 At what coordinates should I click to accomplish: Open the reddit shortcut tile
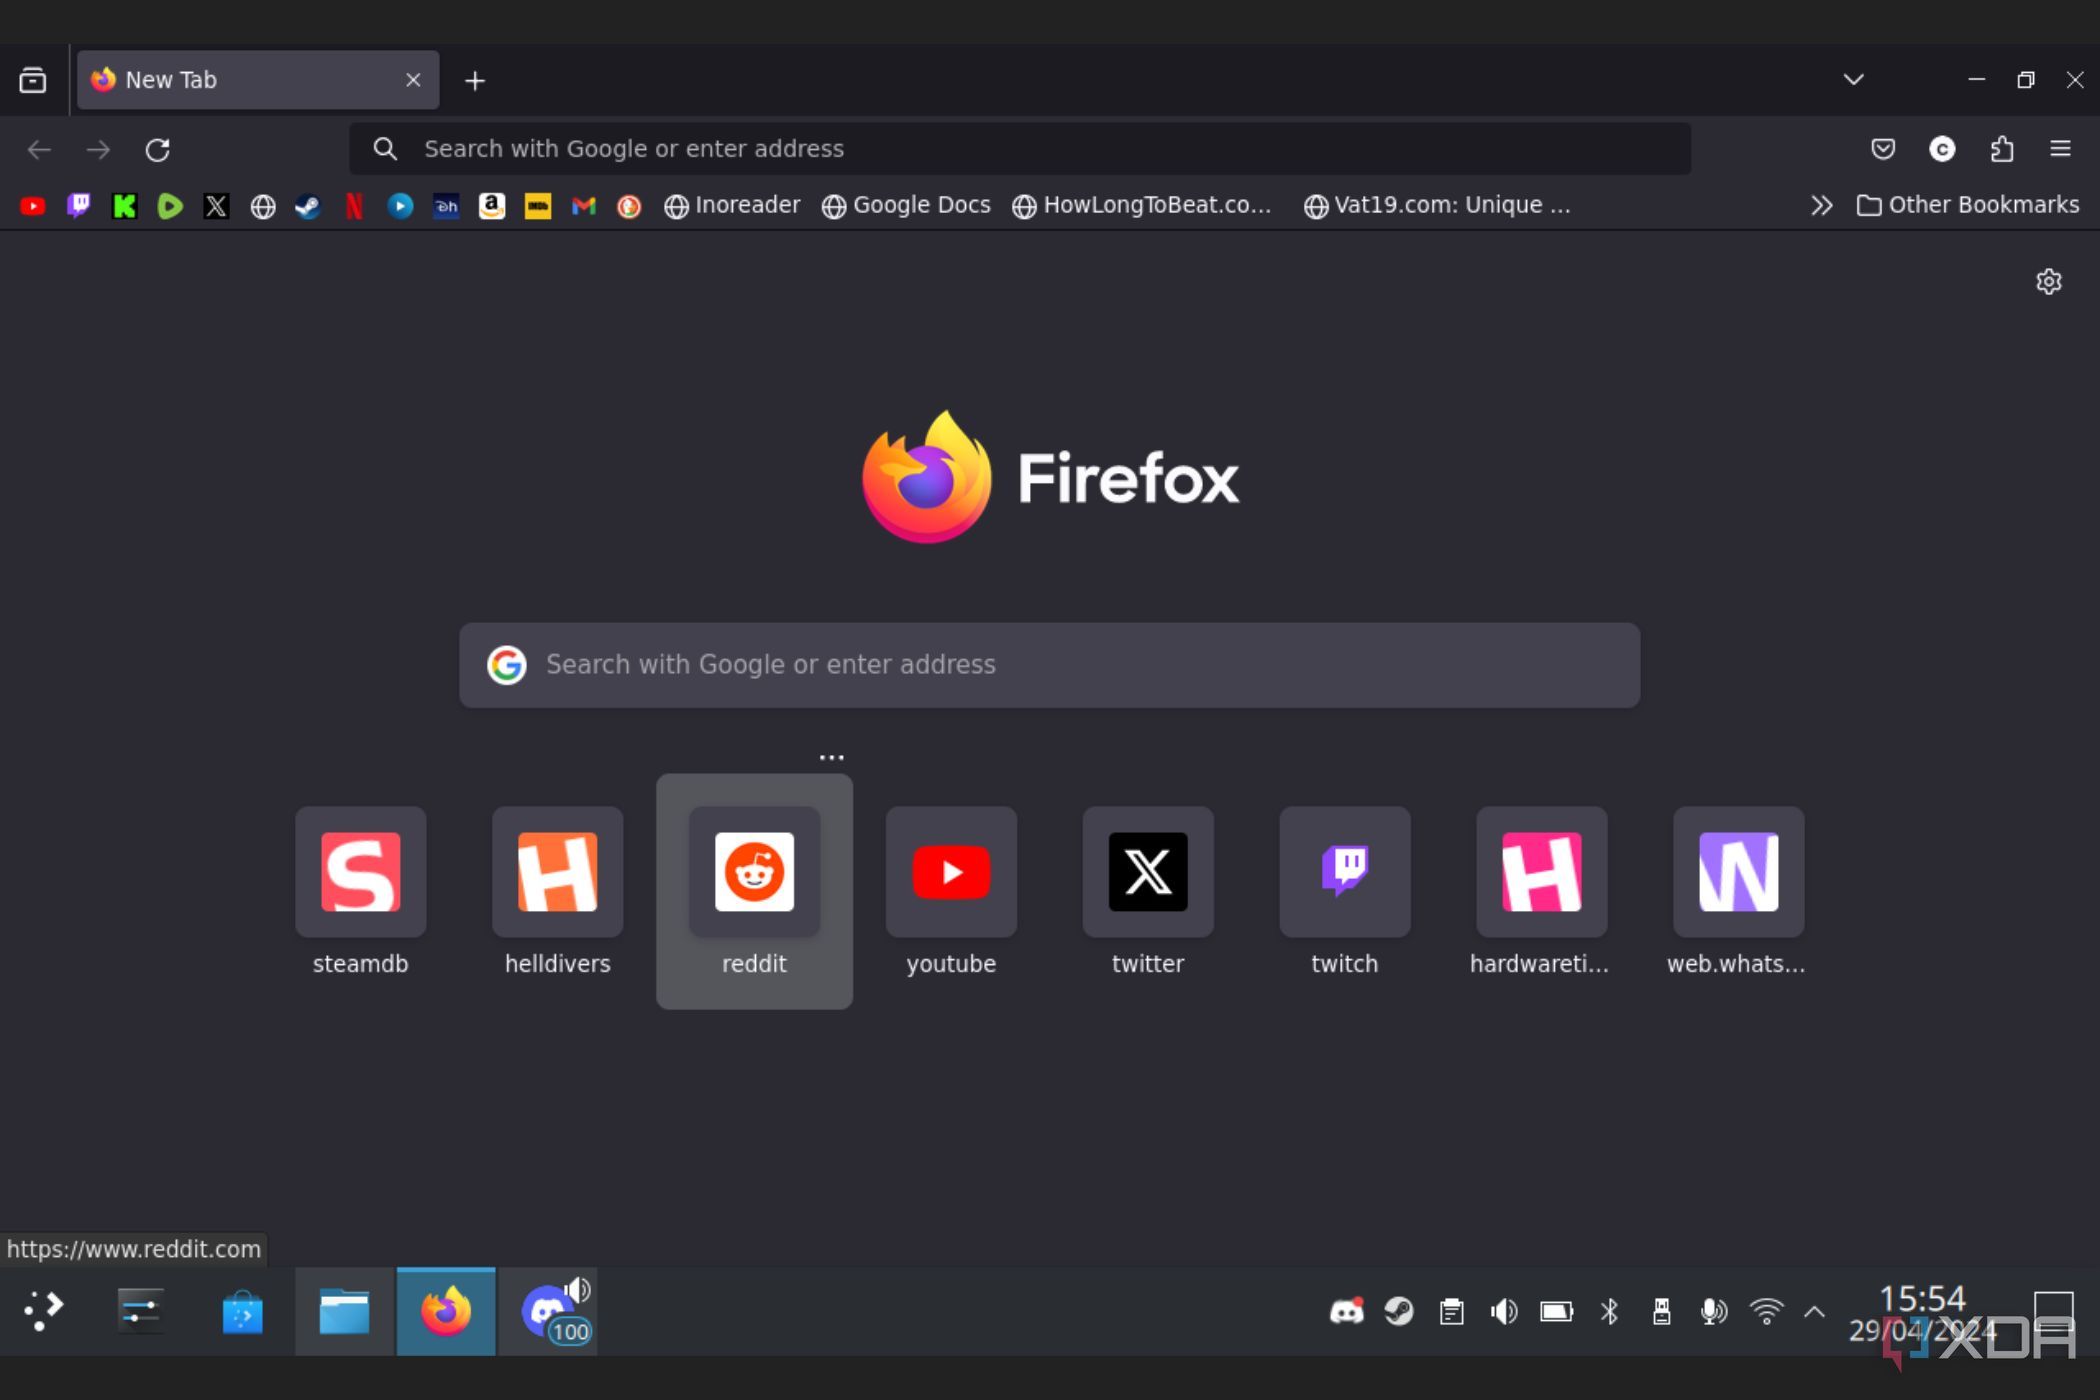click(755, 891)
